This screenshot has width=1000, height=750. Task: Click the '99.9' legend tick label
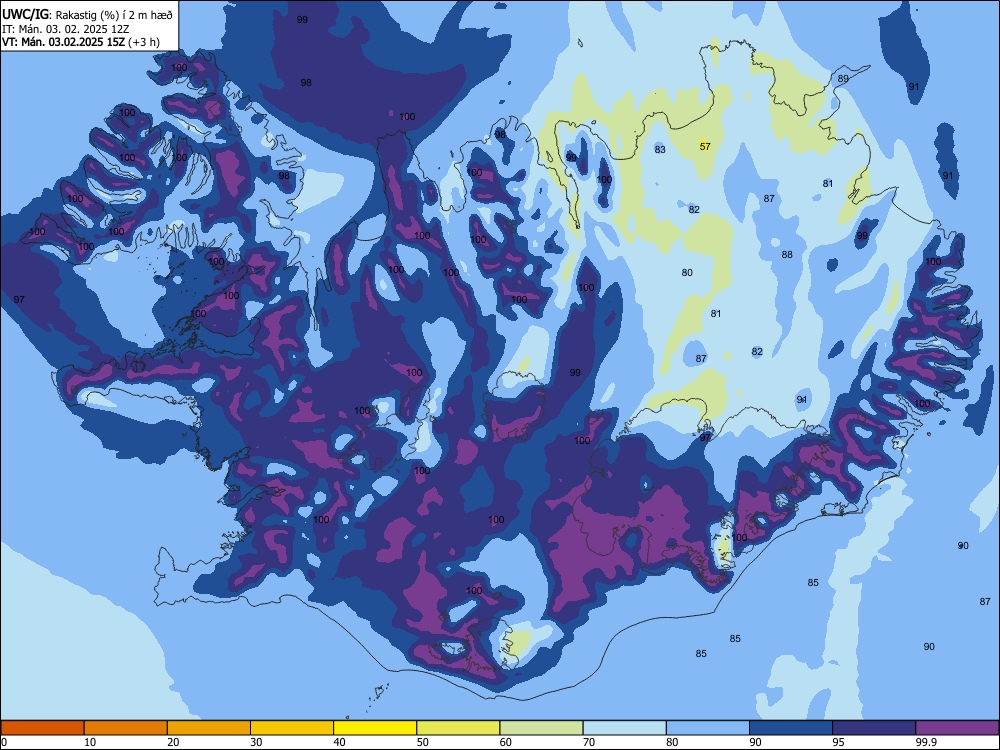point(925,742)
